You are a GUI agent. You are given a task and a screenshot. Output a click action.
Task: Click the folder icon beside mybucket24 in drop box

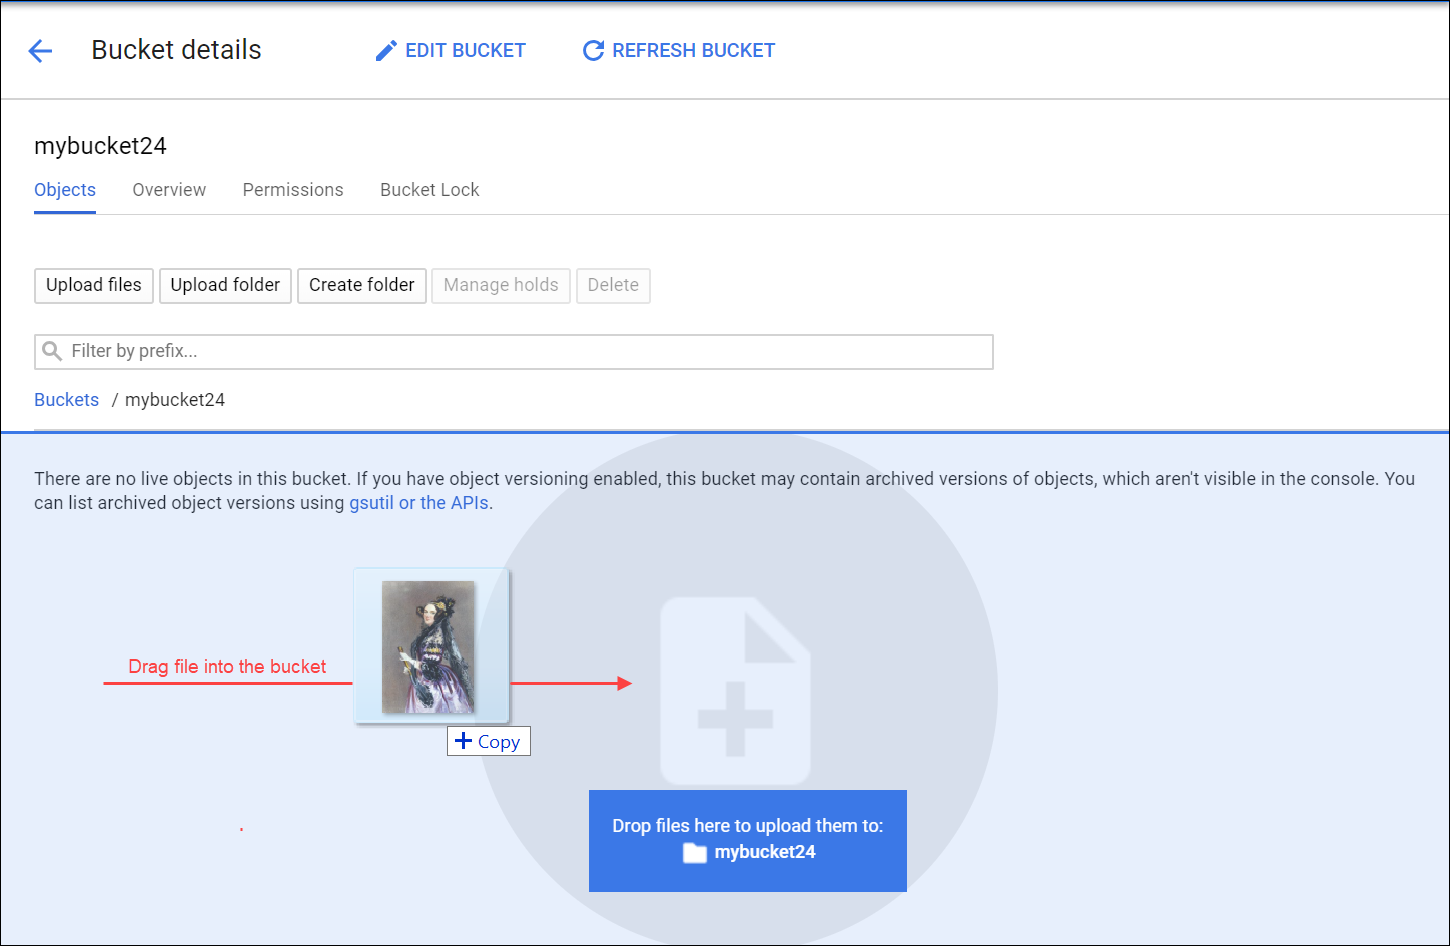695,853
